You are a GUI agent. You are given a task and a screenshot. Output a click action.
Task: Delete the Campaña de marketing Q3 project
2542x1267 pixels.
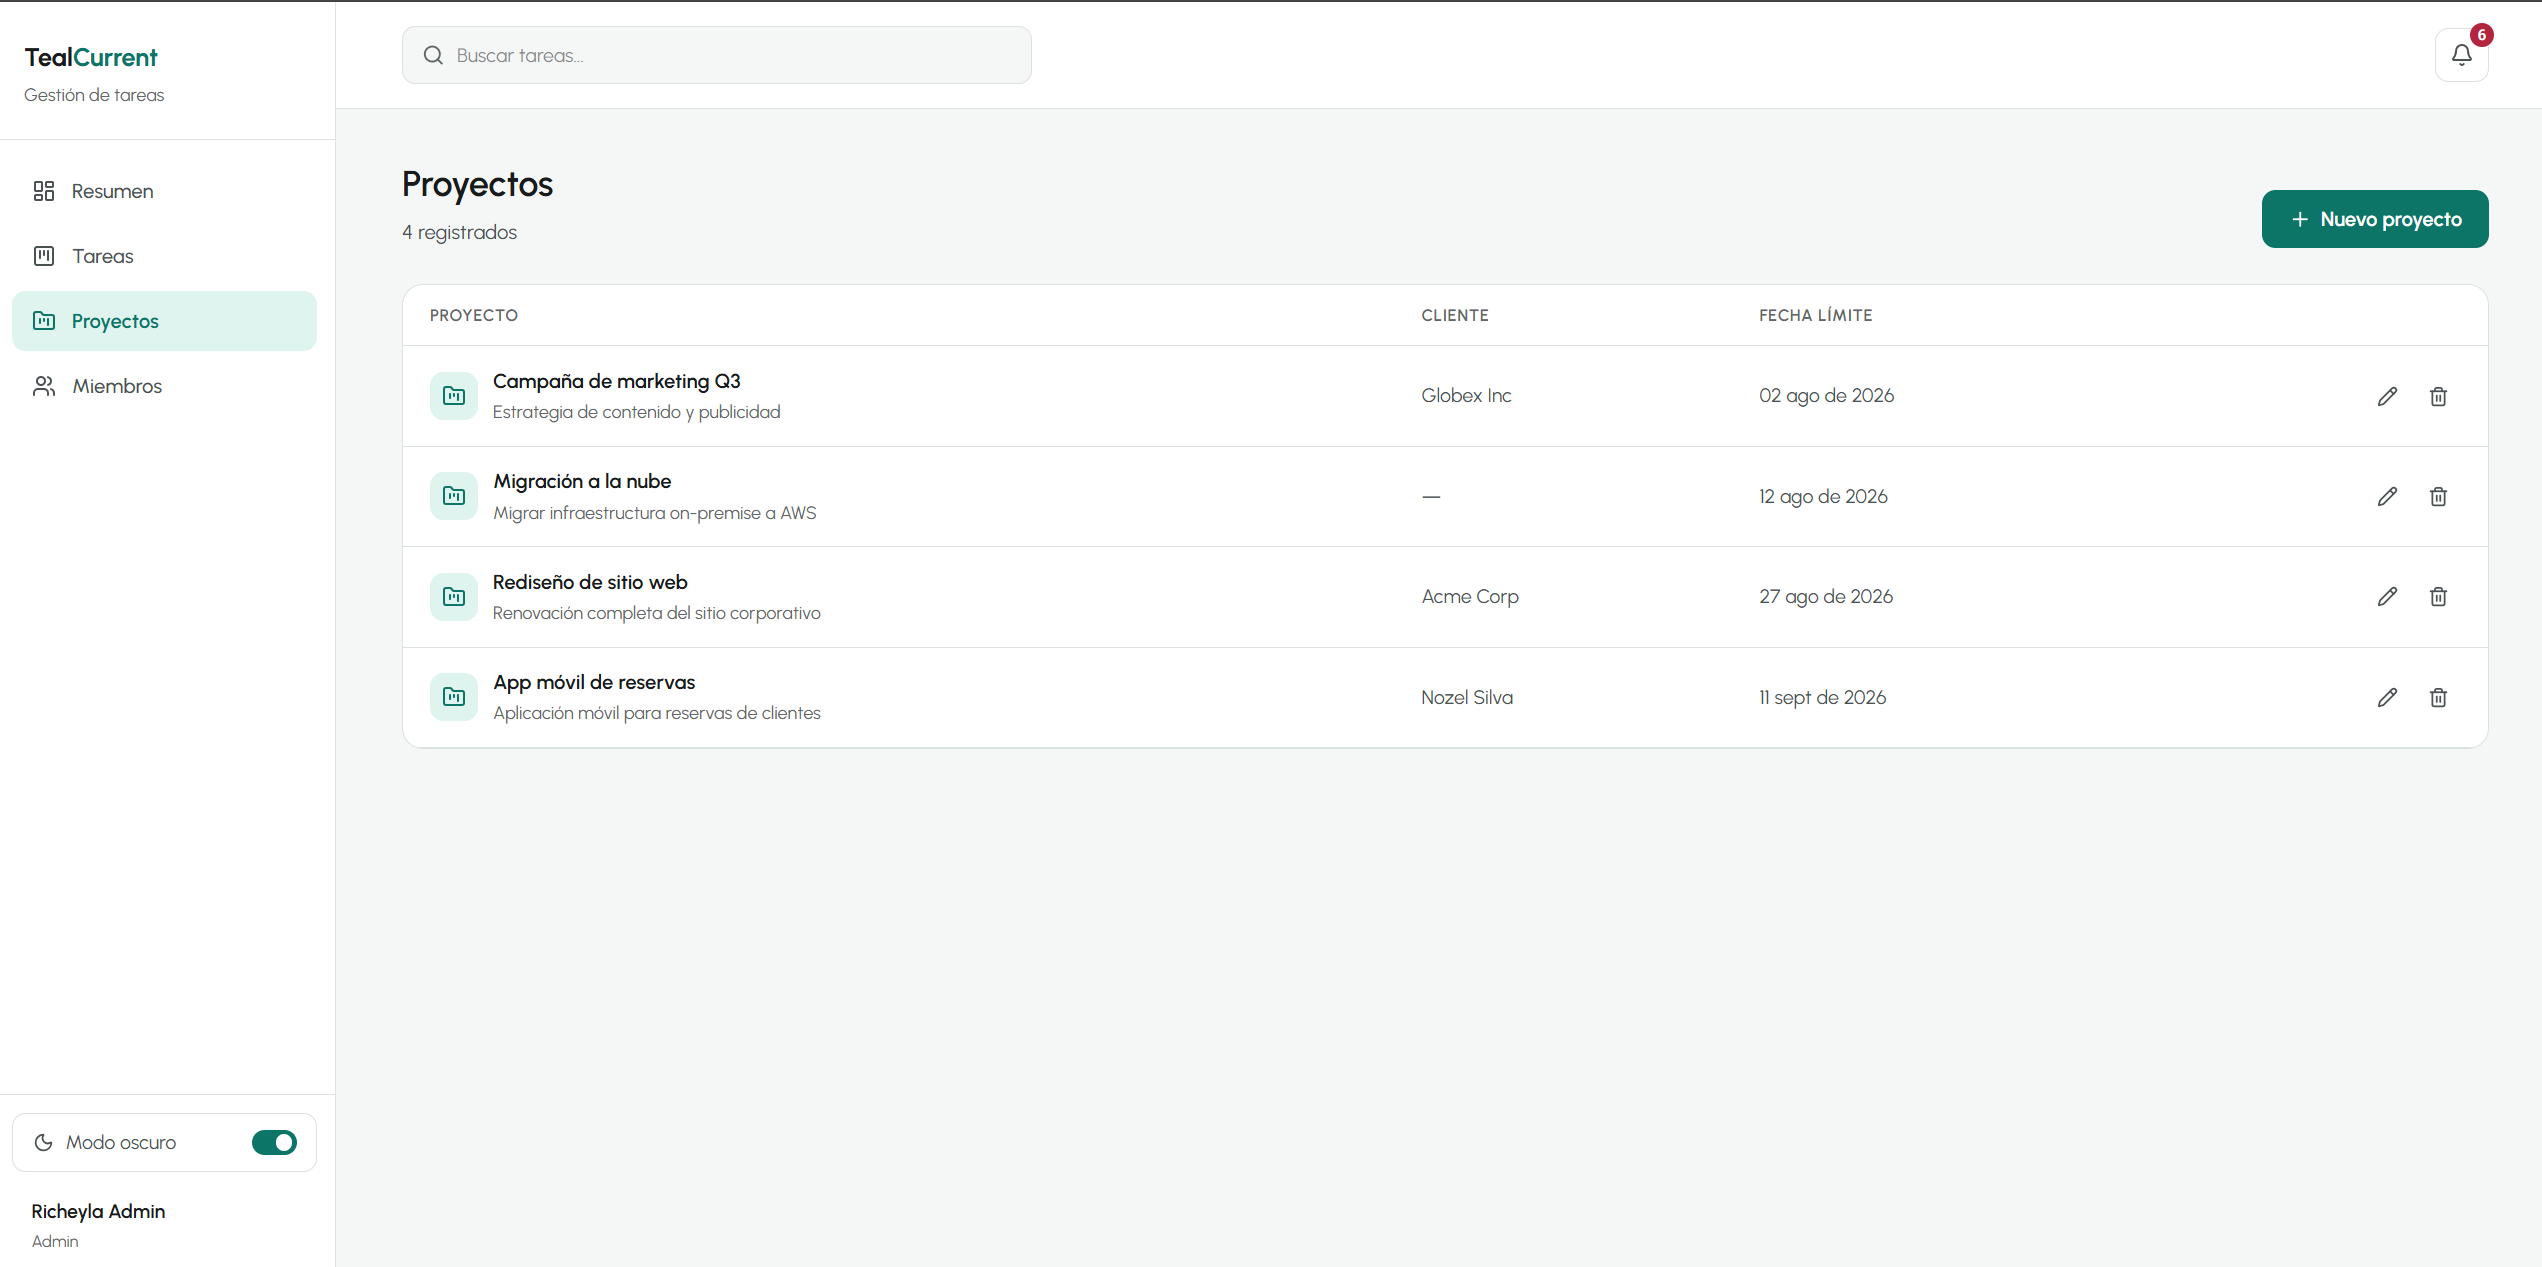pos(2438,396)
